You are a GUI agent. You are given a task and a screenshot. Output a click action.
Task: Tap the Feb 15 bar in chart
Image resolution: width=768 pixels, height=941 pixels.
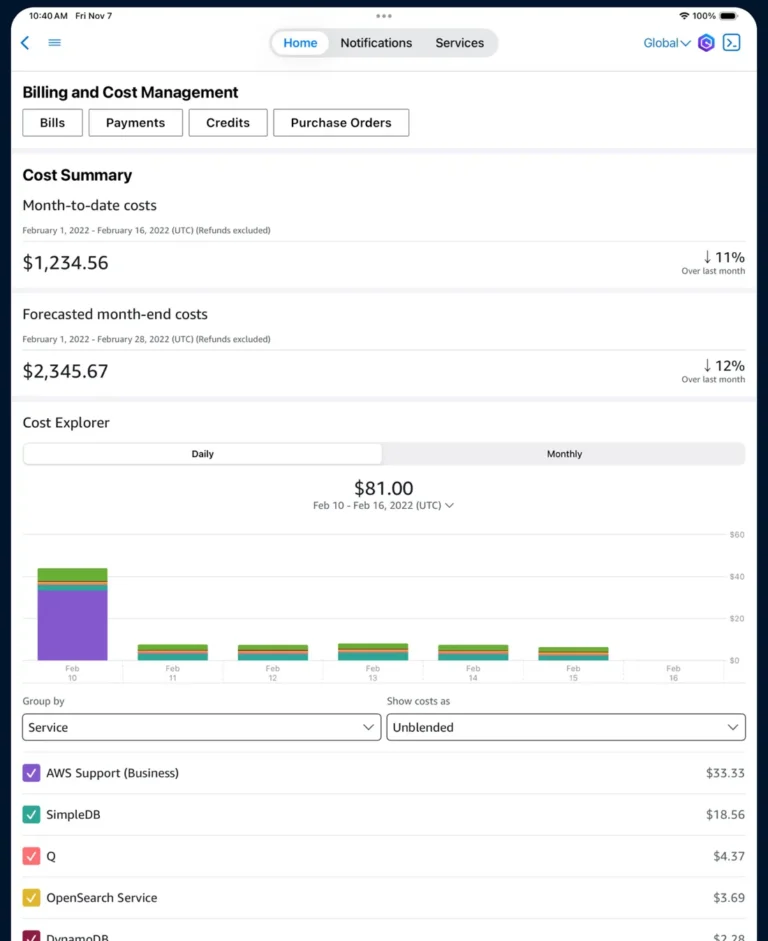[574, 654]
